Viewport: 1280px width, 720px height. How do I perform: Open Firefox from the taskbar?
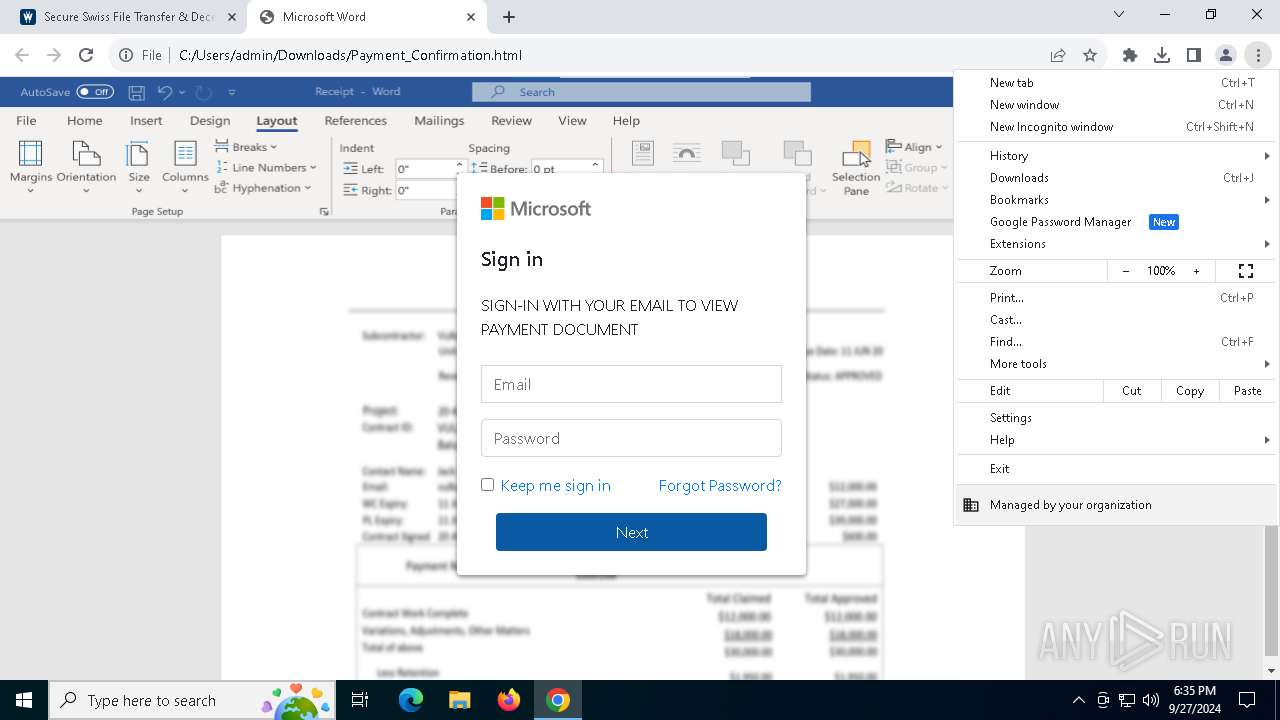508,700
